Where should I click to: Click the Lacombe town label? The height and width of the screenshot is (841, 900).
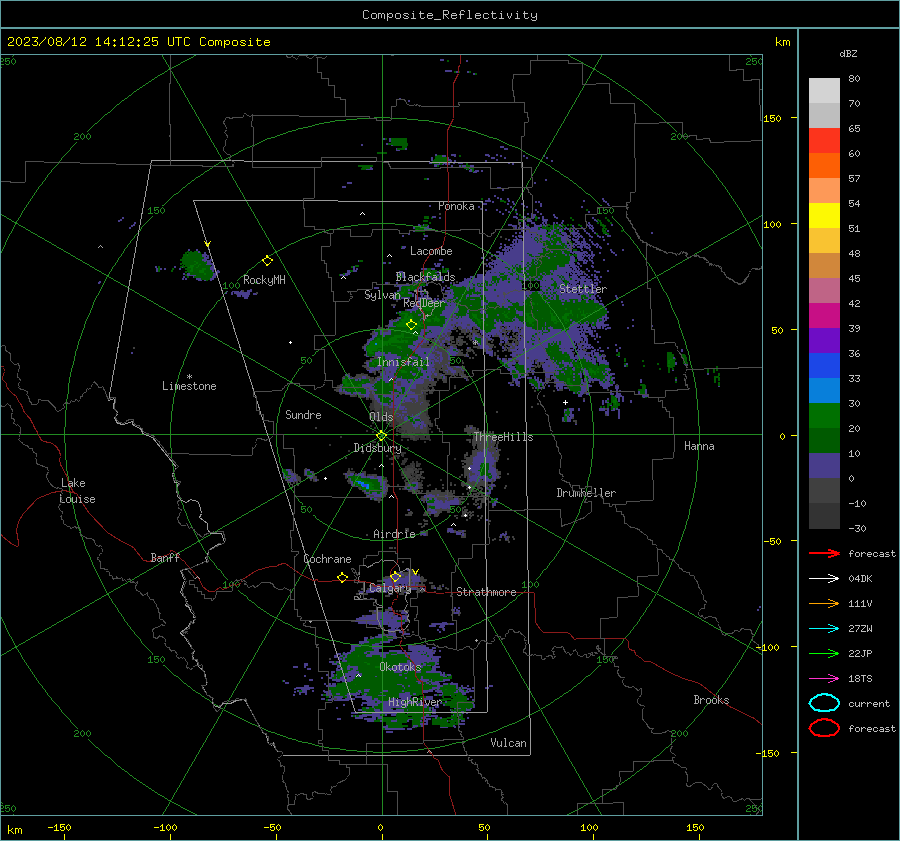[x=431, y=251]
